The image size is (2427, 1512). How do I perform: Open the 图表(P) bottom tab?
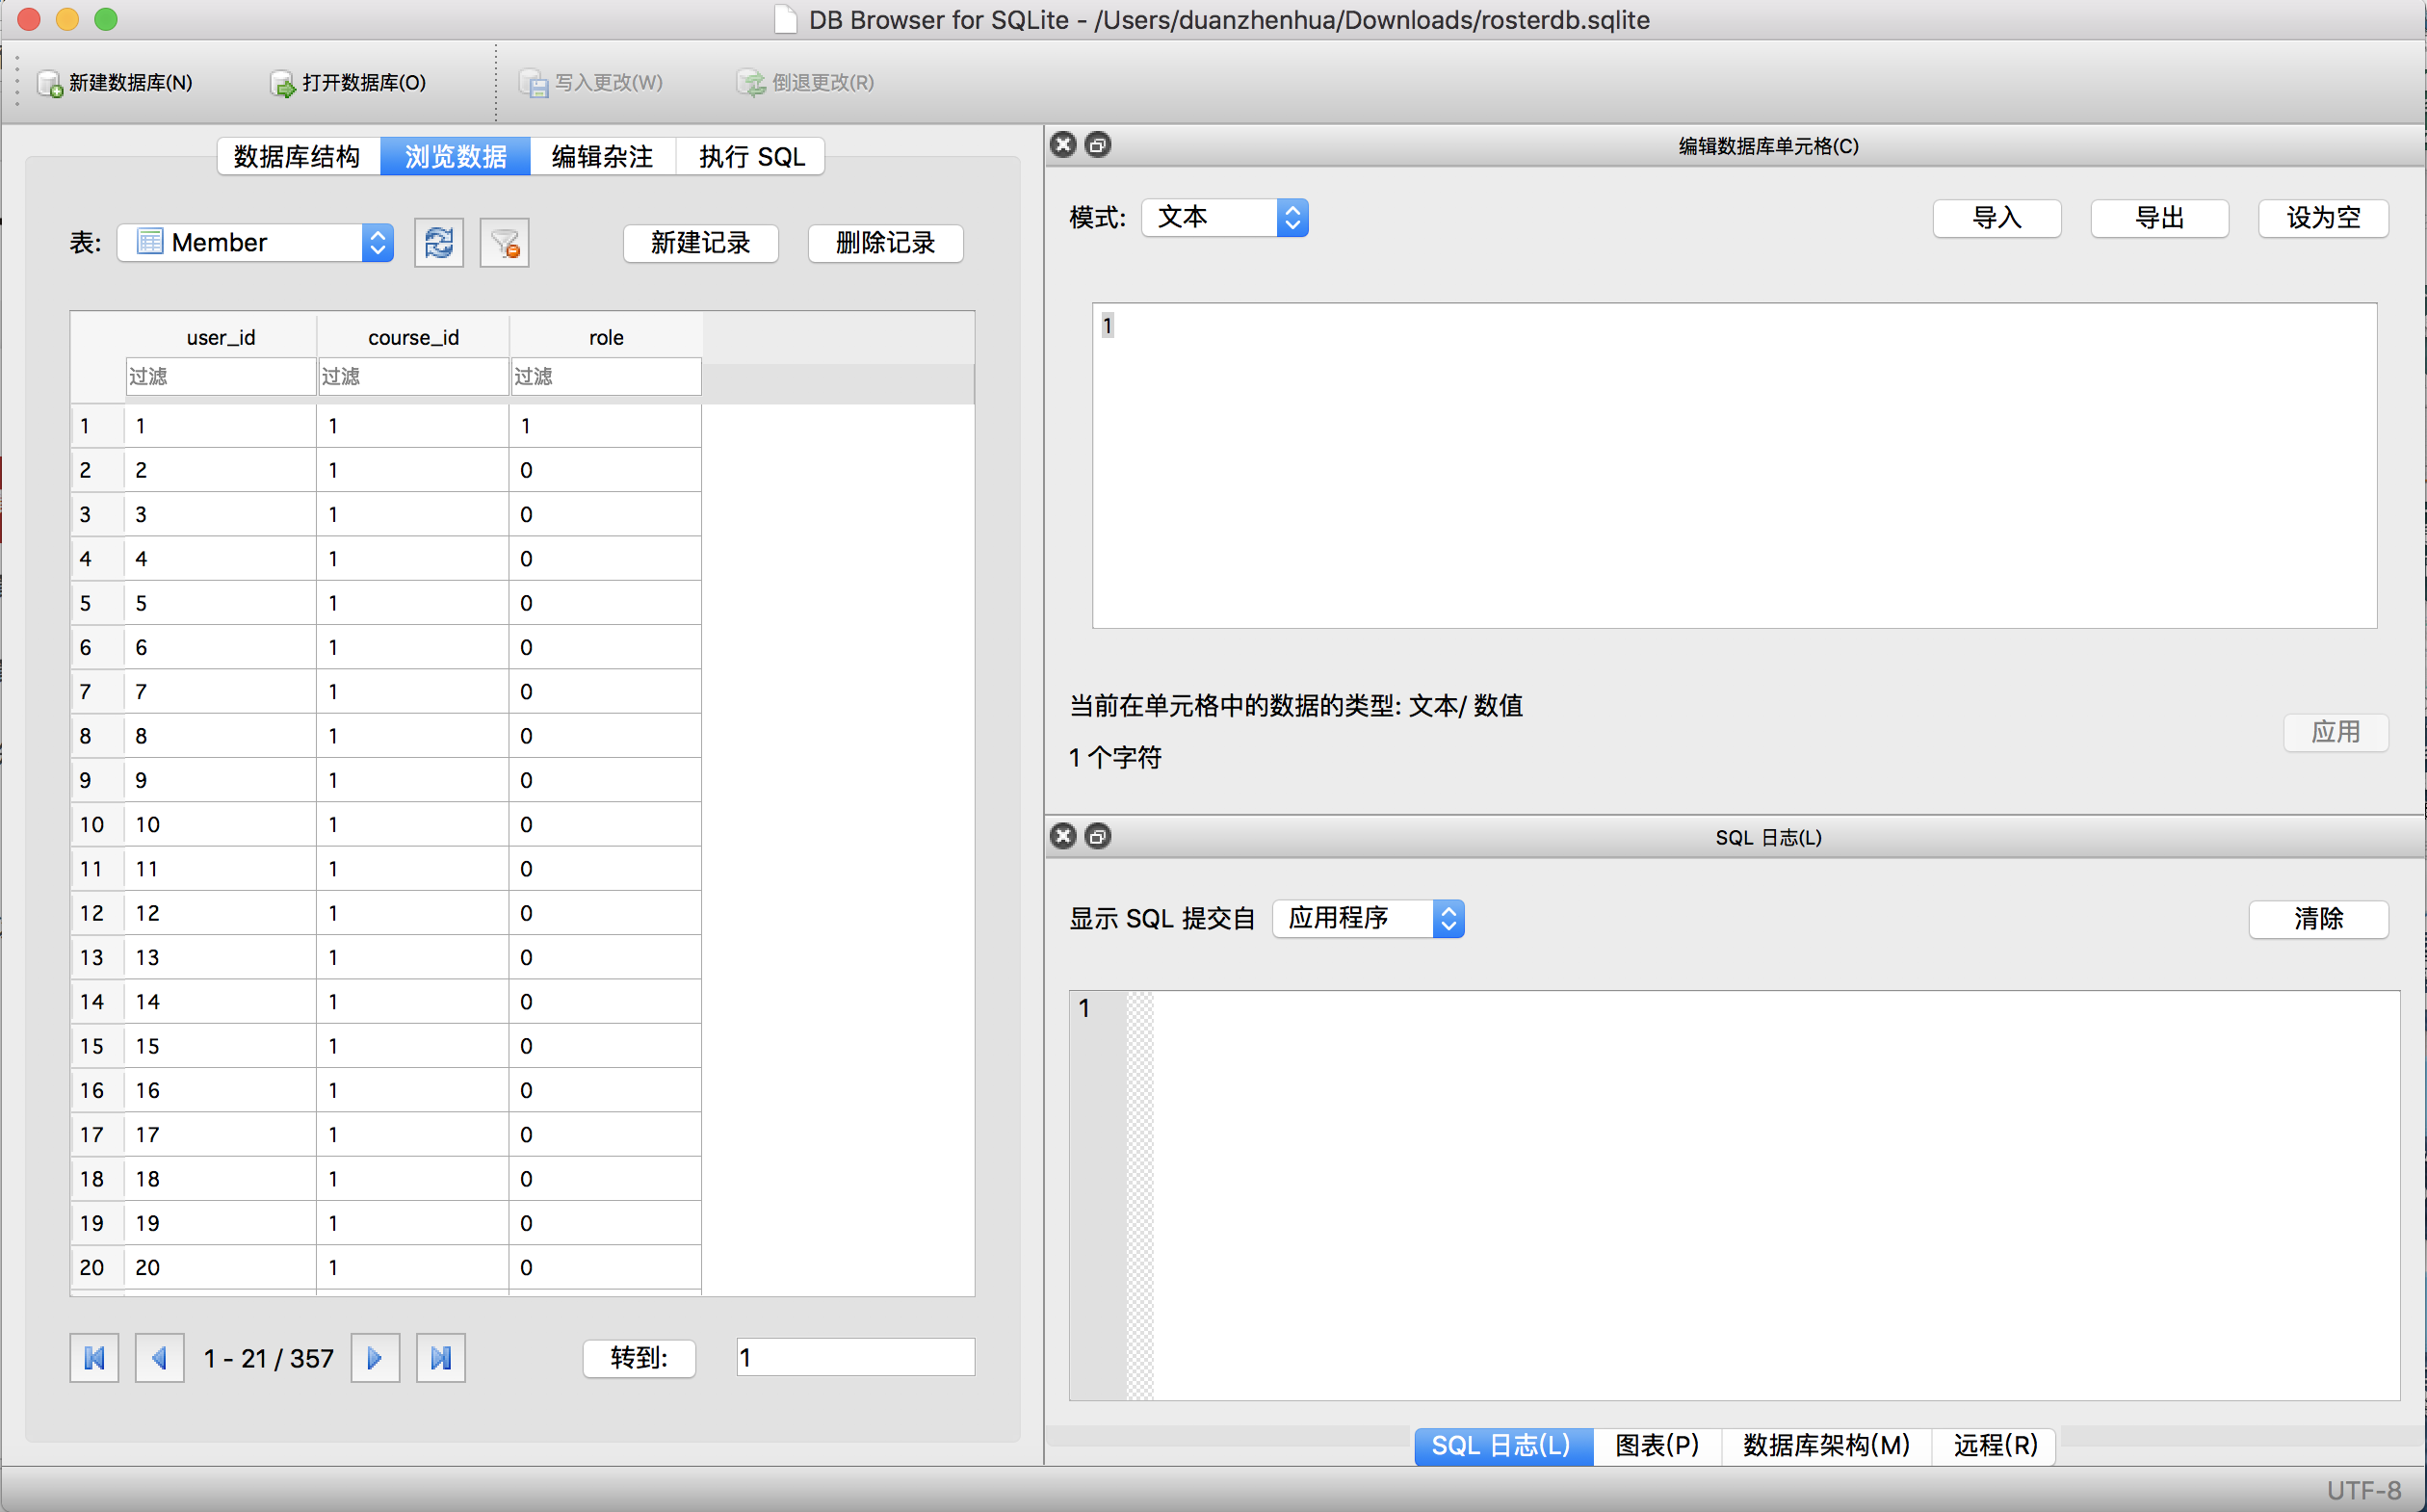point(1656,1446)
